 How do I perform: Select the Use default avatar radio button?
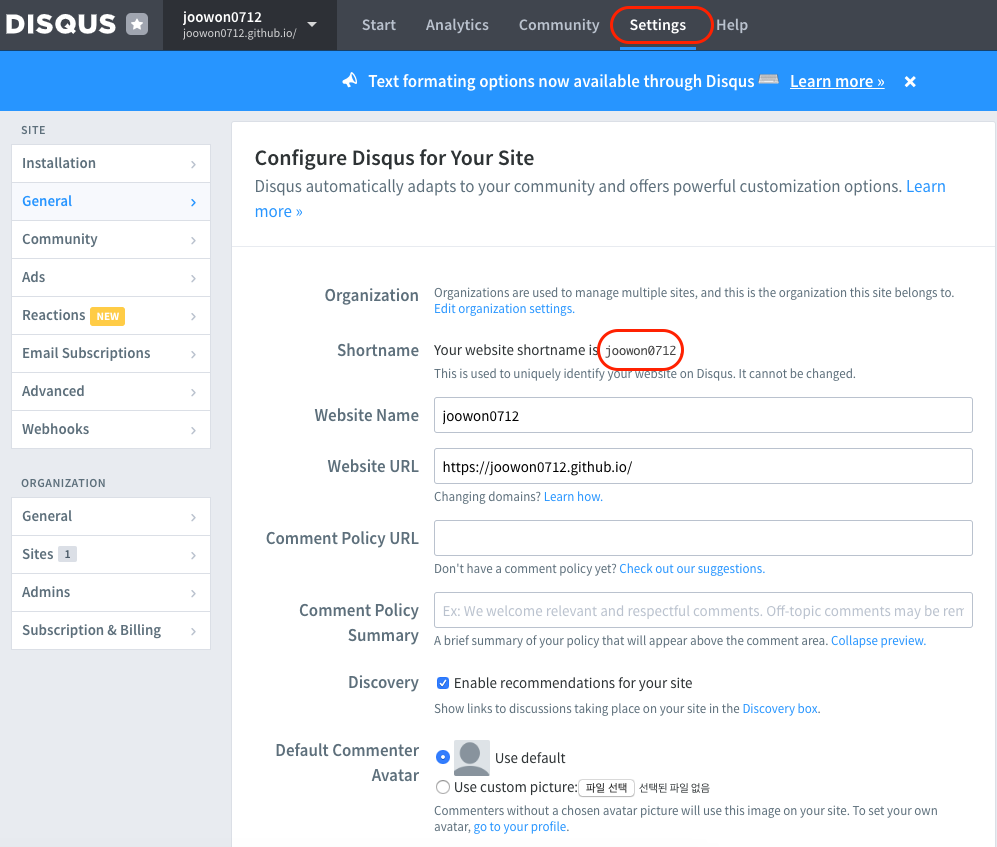[443, 757]
